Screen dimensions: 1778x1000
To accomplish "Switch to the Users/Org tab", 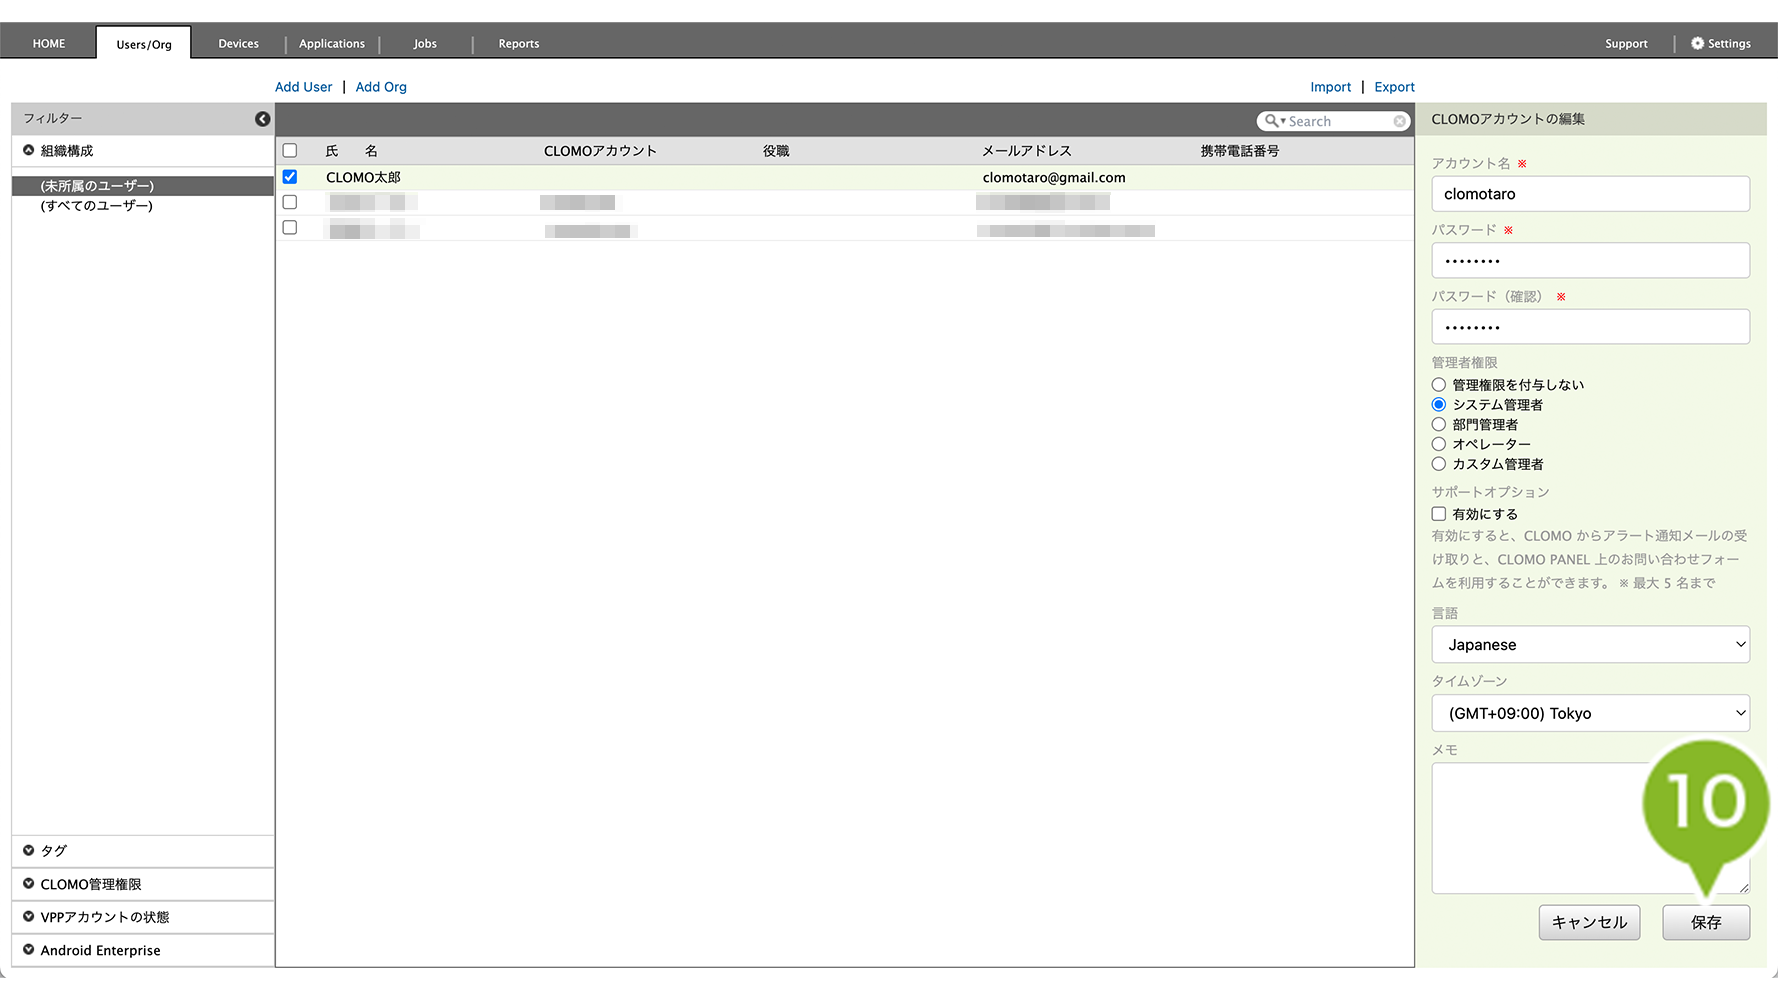I will point(144,44).
